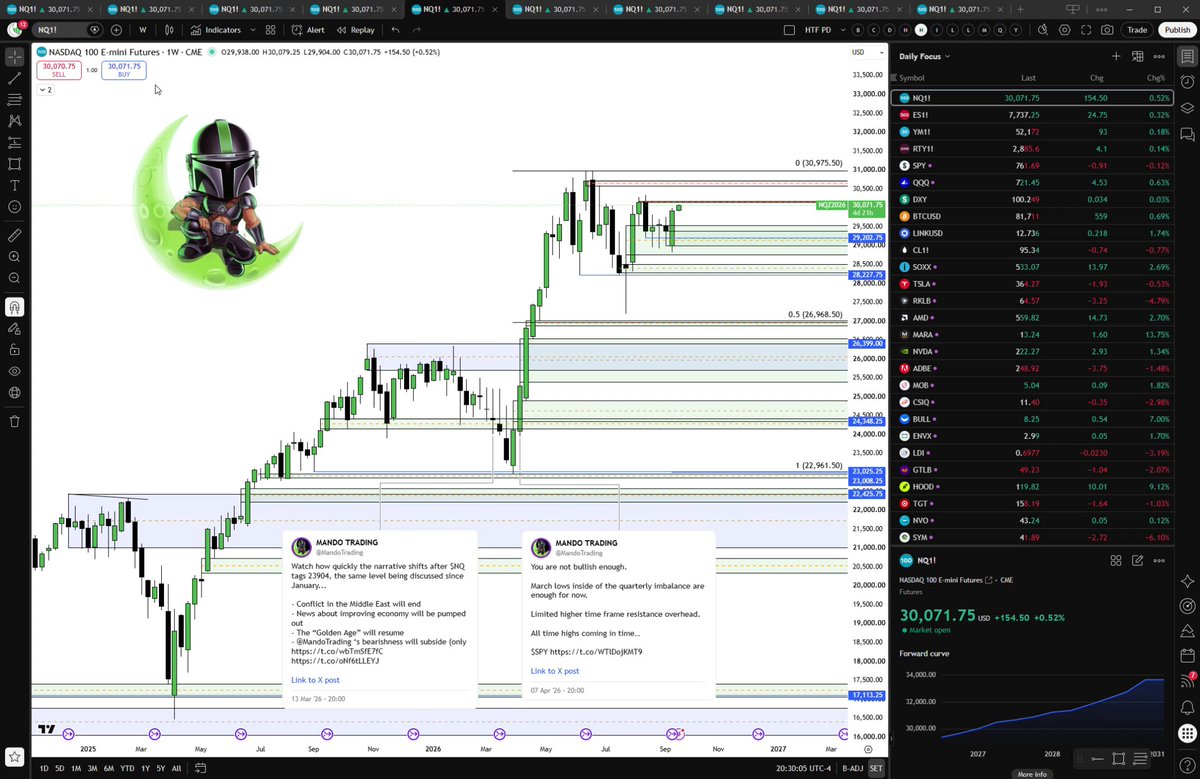Click the BUY 30,071.75 button
Screen dimensions: 1200x779
[x=124, y=70]
